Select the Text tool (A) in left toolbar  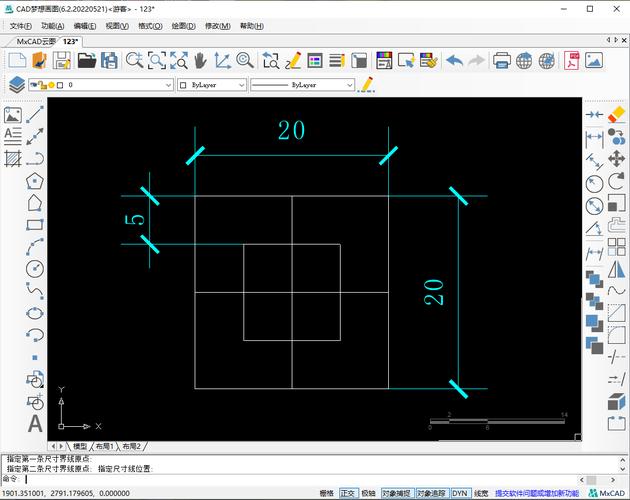coord(35,423)
